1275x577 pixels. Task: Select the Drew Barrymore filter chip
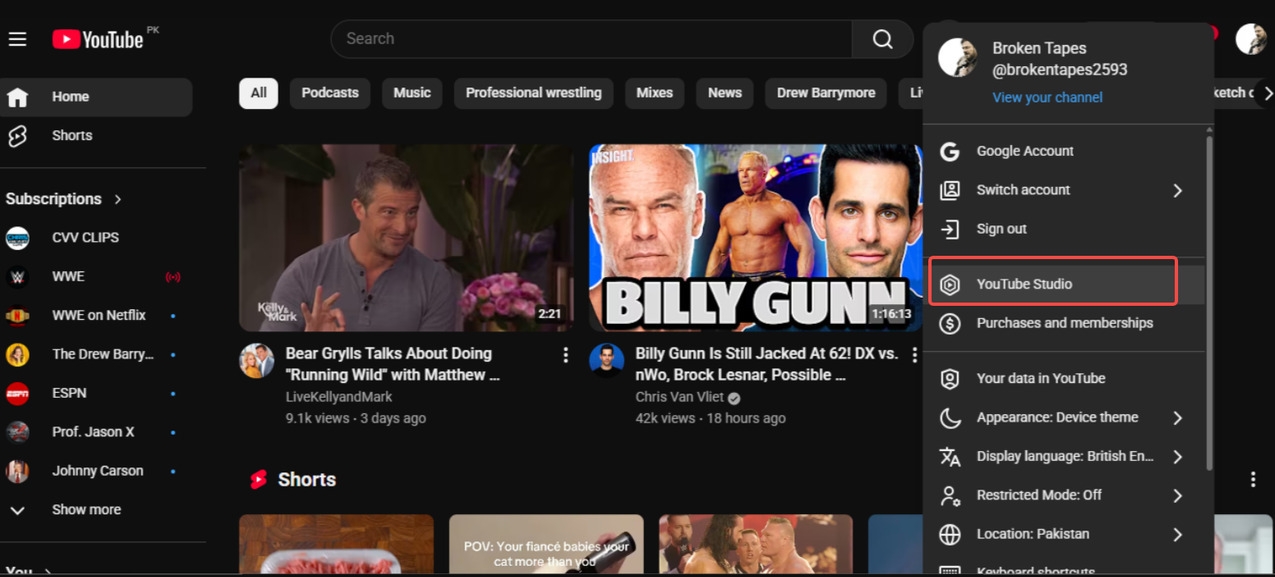[826, 93]
